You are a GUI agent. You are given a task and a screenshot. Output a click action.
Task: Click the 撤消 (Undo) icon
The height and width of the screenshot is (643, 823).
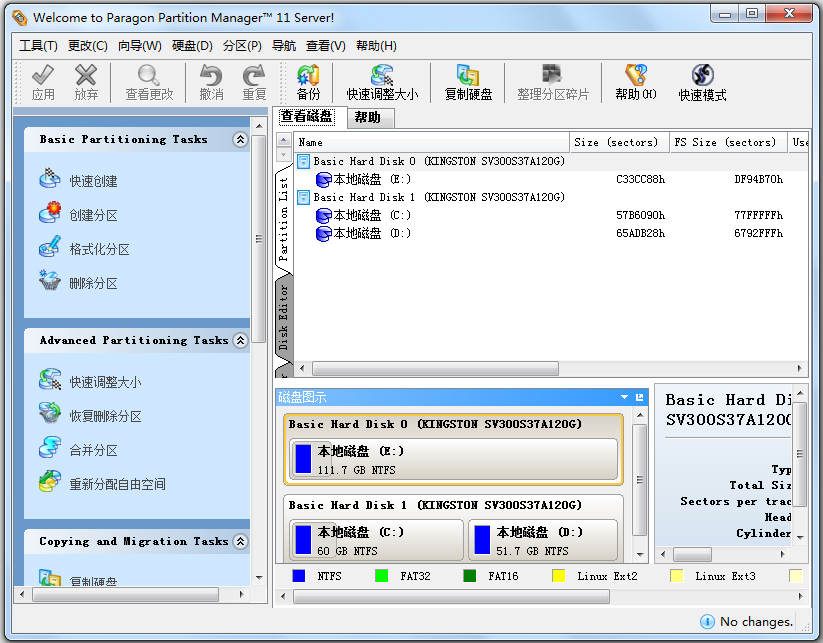208,82
